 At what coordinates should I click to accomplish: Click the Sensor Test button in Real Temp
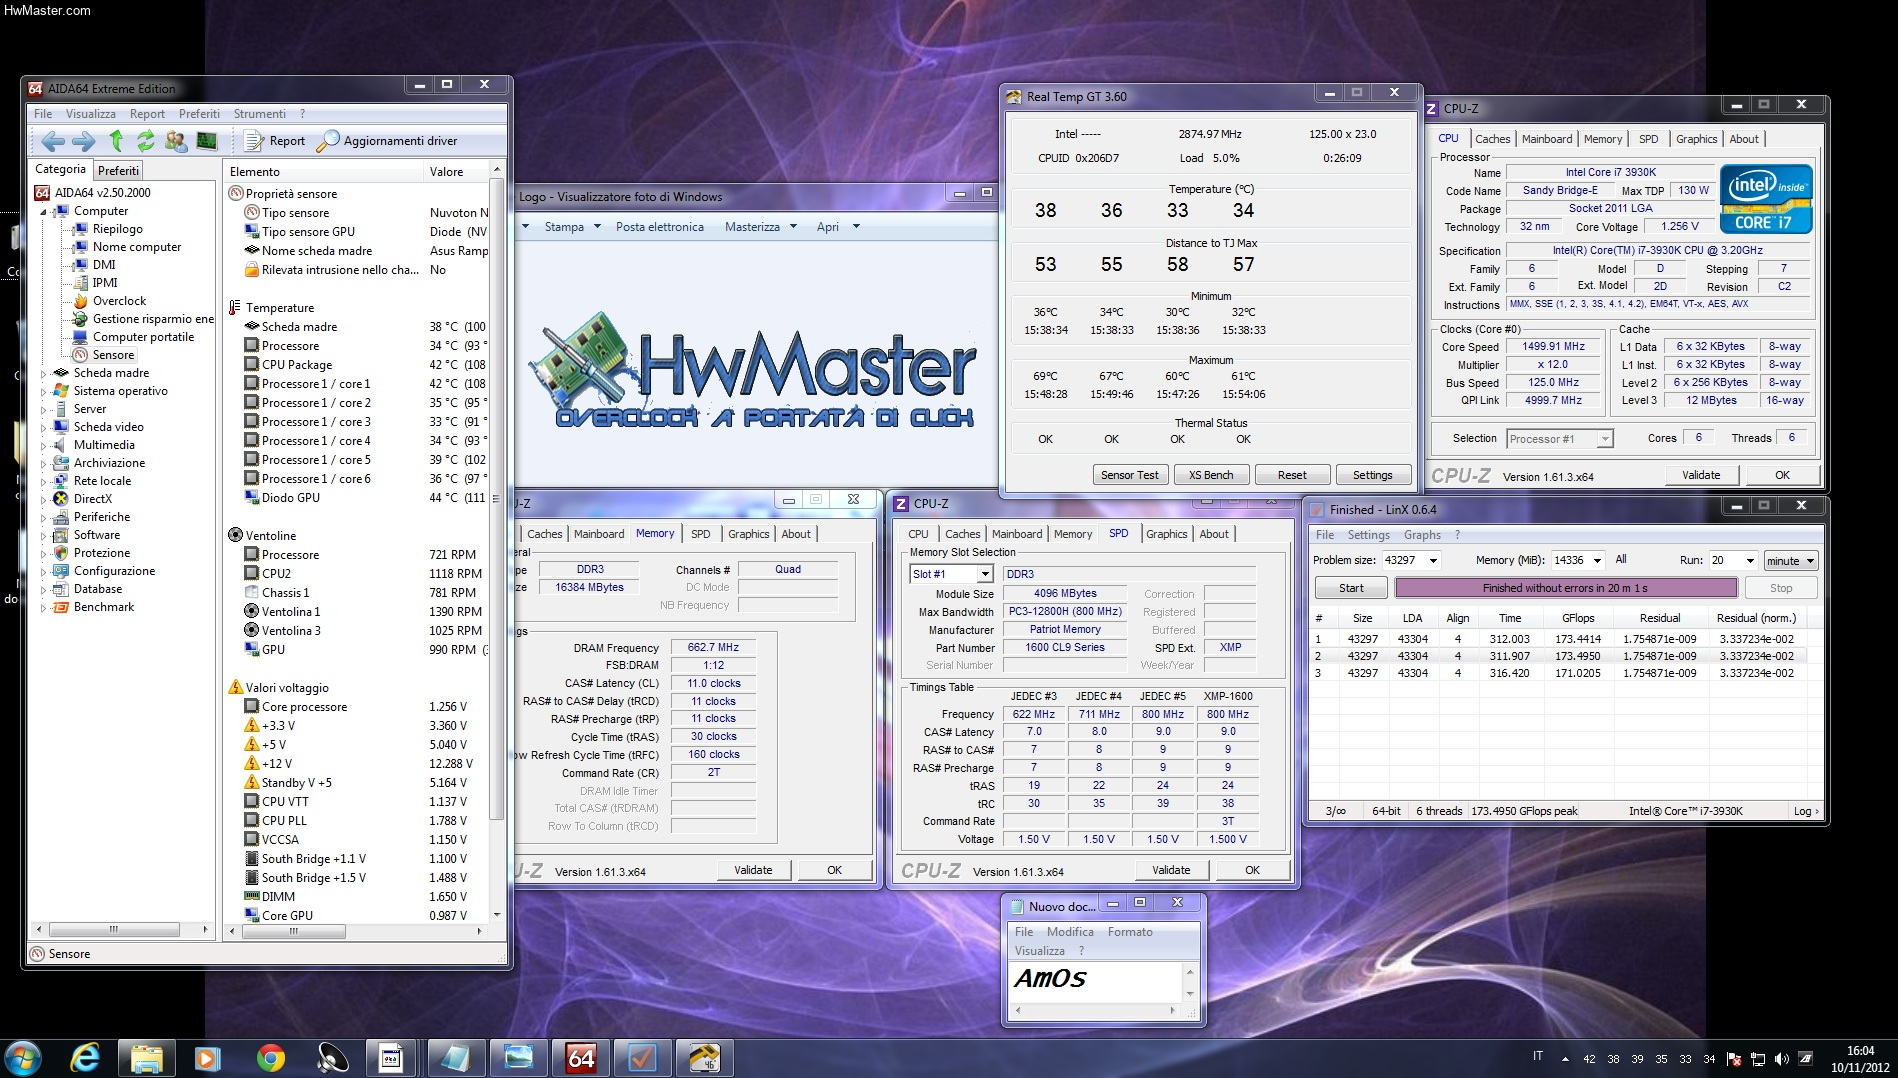pos(1129,475)
